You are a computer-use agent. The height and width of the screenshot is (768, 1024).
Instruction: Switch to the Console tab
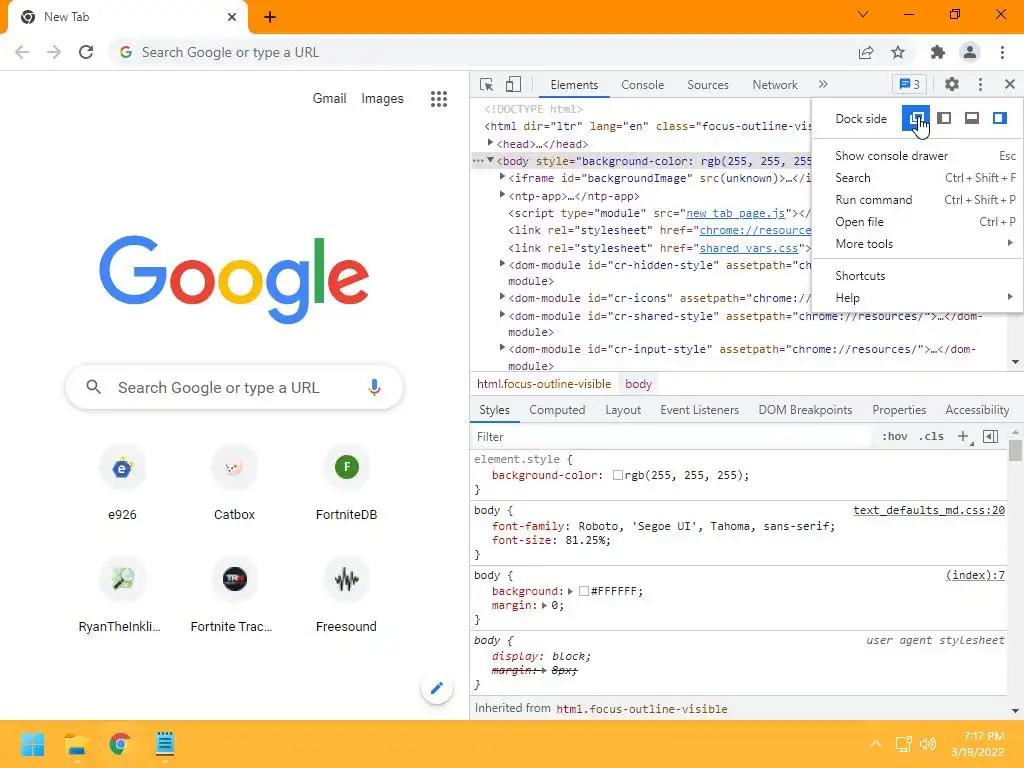pyautogui.click(x=643, y=85)
